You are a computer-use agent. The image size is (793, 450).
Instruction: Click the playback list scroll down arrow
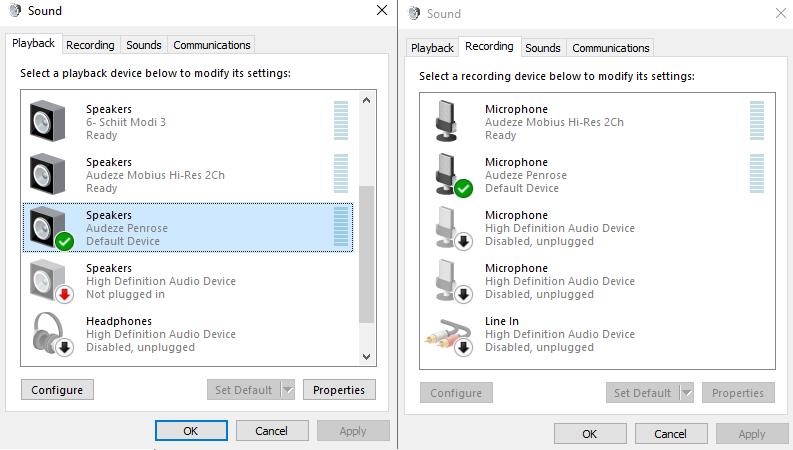[x=367, y=357]
